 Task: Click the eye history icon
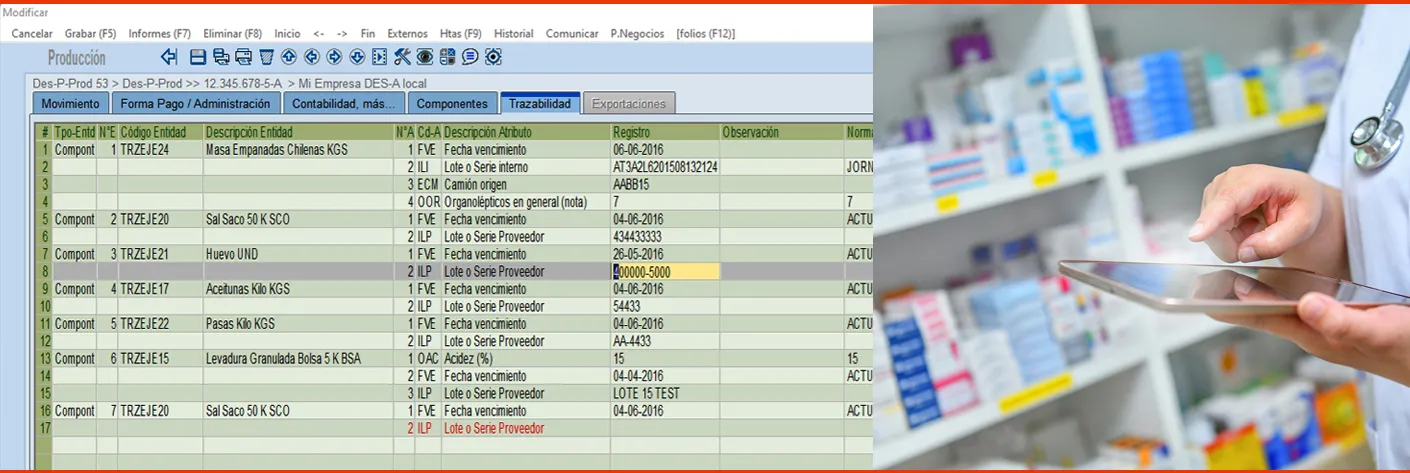(425, 57)
